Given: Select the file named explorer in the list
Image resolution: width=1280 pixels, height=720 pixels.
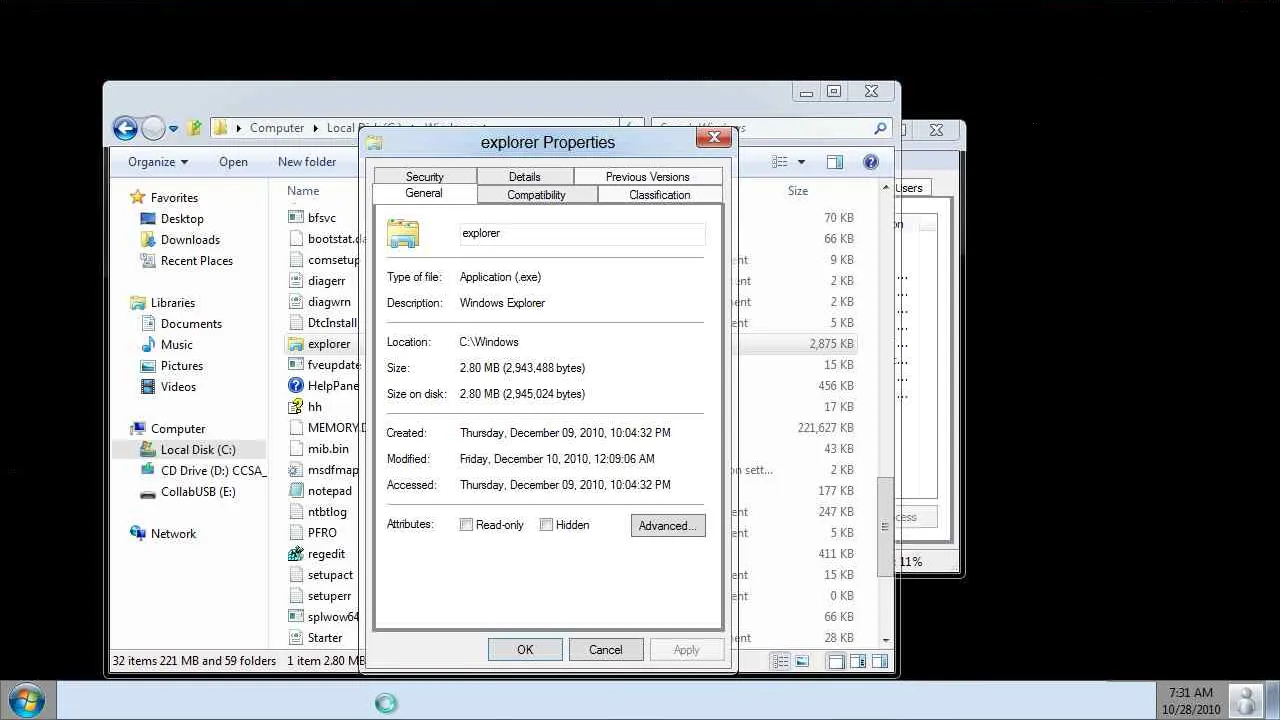Looking at the screenshot, I should click(x=329, y=344).
